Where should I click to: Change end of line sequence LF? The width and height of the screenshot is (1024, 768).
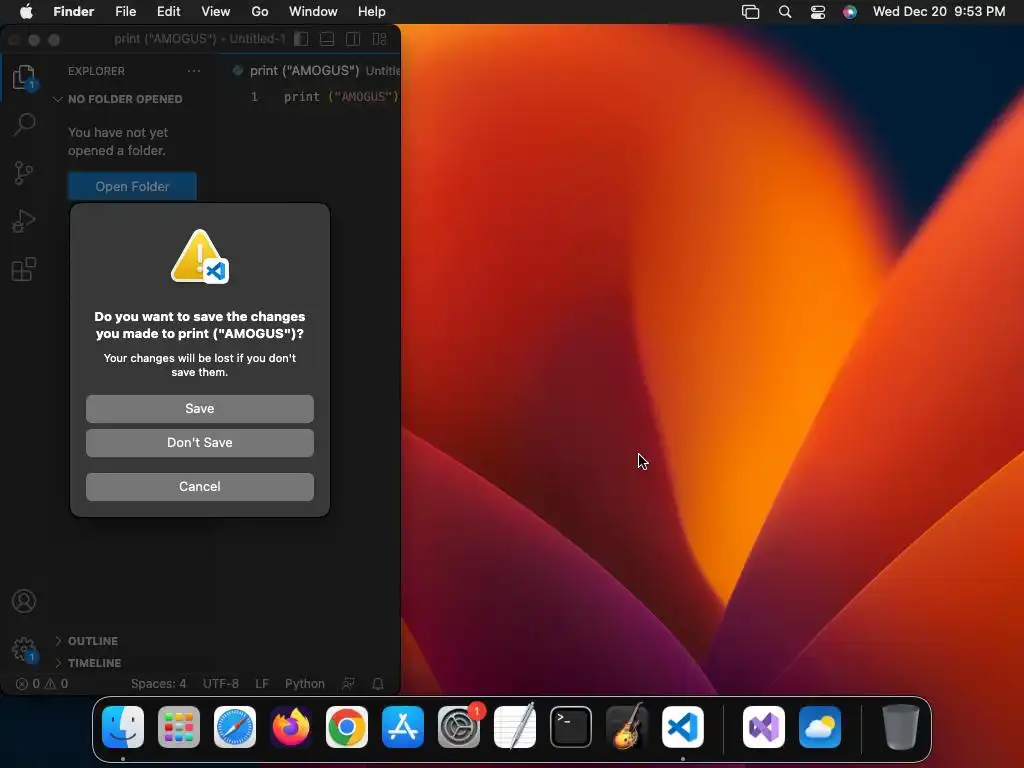(262, 684)
